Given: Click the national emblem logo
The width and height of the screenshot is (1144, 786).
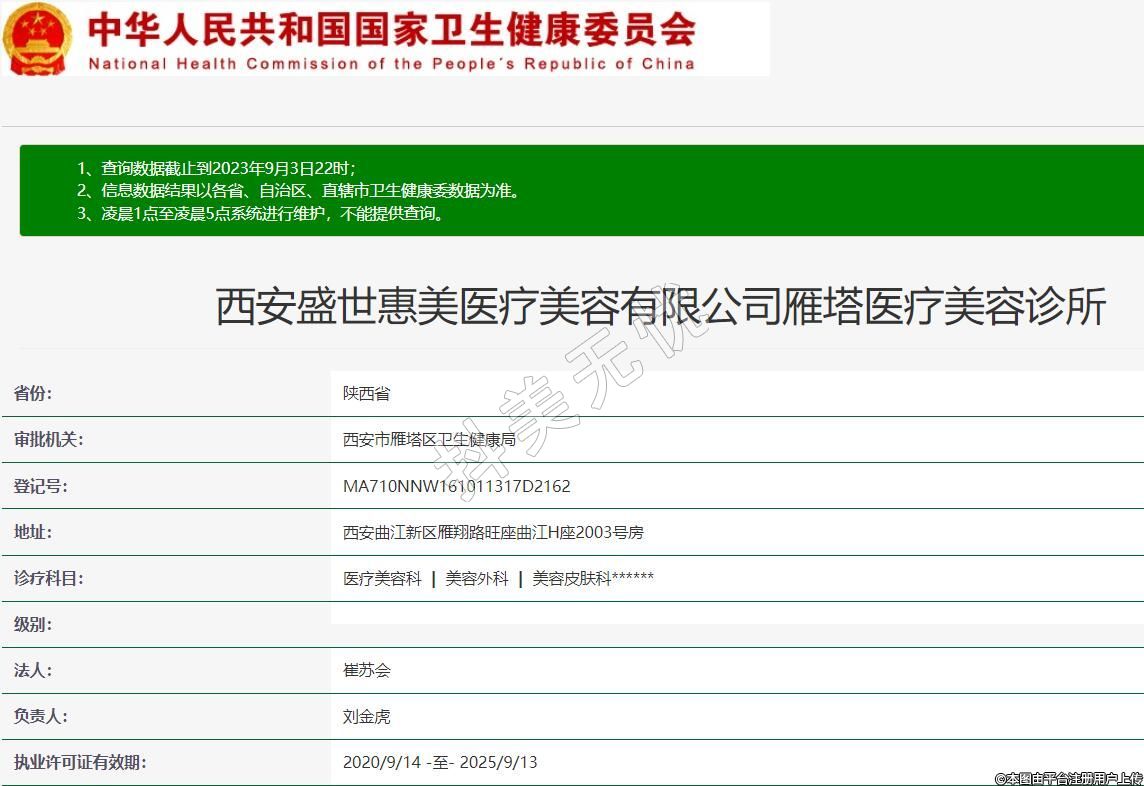Looking at the screenshot, I should pos(39,38).
